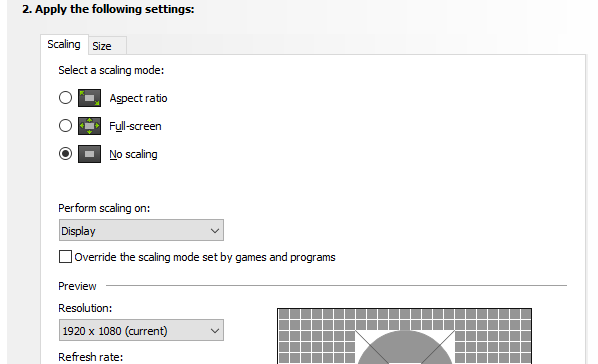Click the Full-screen arrows icon
The height and width of the screenshot is (364, 598).
pyautogui.click(x=89, y=126)
